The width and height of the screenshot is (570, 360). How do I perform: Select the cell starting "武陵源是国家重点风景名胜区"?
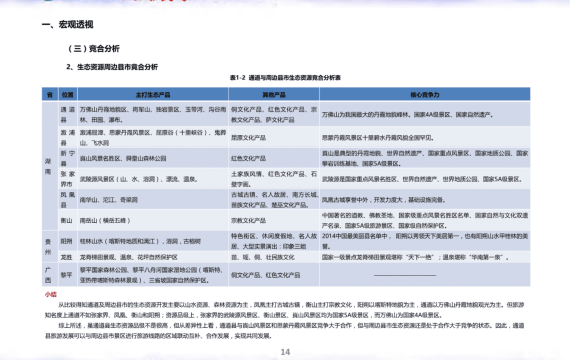coord(425,179)
